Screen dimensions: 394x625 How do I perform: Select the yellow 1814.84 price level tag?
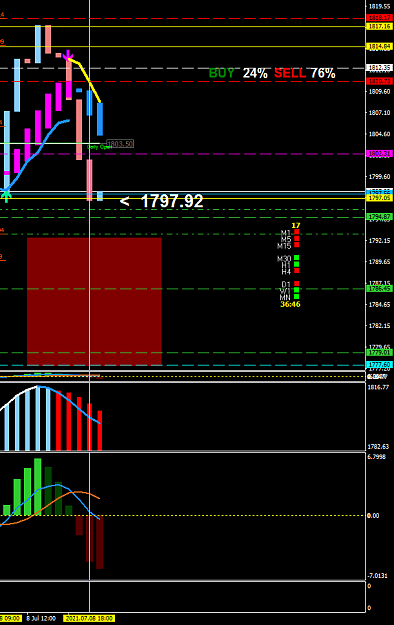(x=379, y=47)
